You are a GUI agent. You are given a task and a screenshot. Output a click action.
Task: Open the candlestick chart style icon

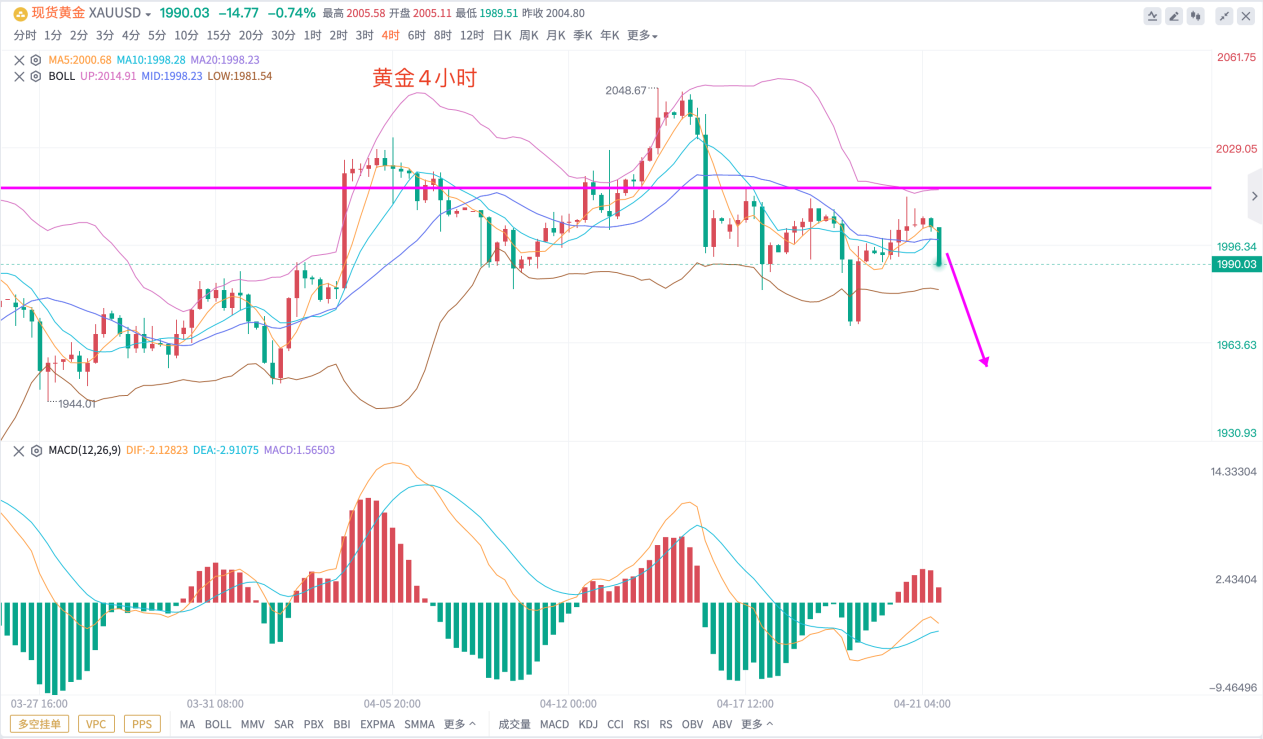coord(1196,16)
